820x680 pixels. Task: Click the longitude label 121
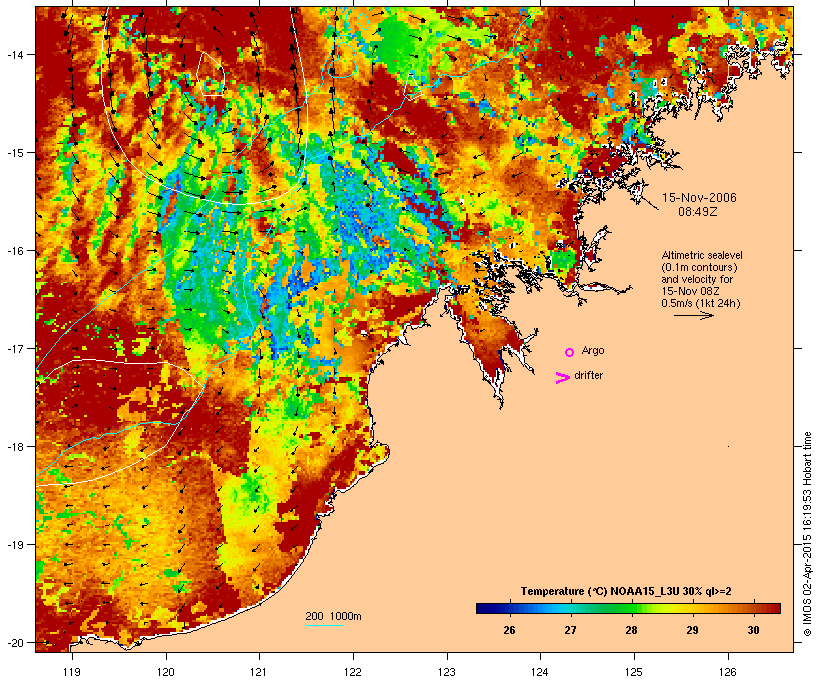(x=259, y=672)
